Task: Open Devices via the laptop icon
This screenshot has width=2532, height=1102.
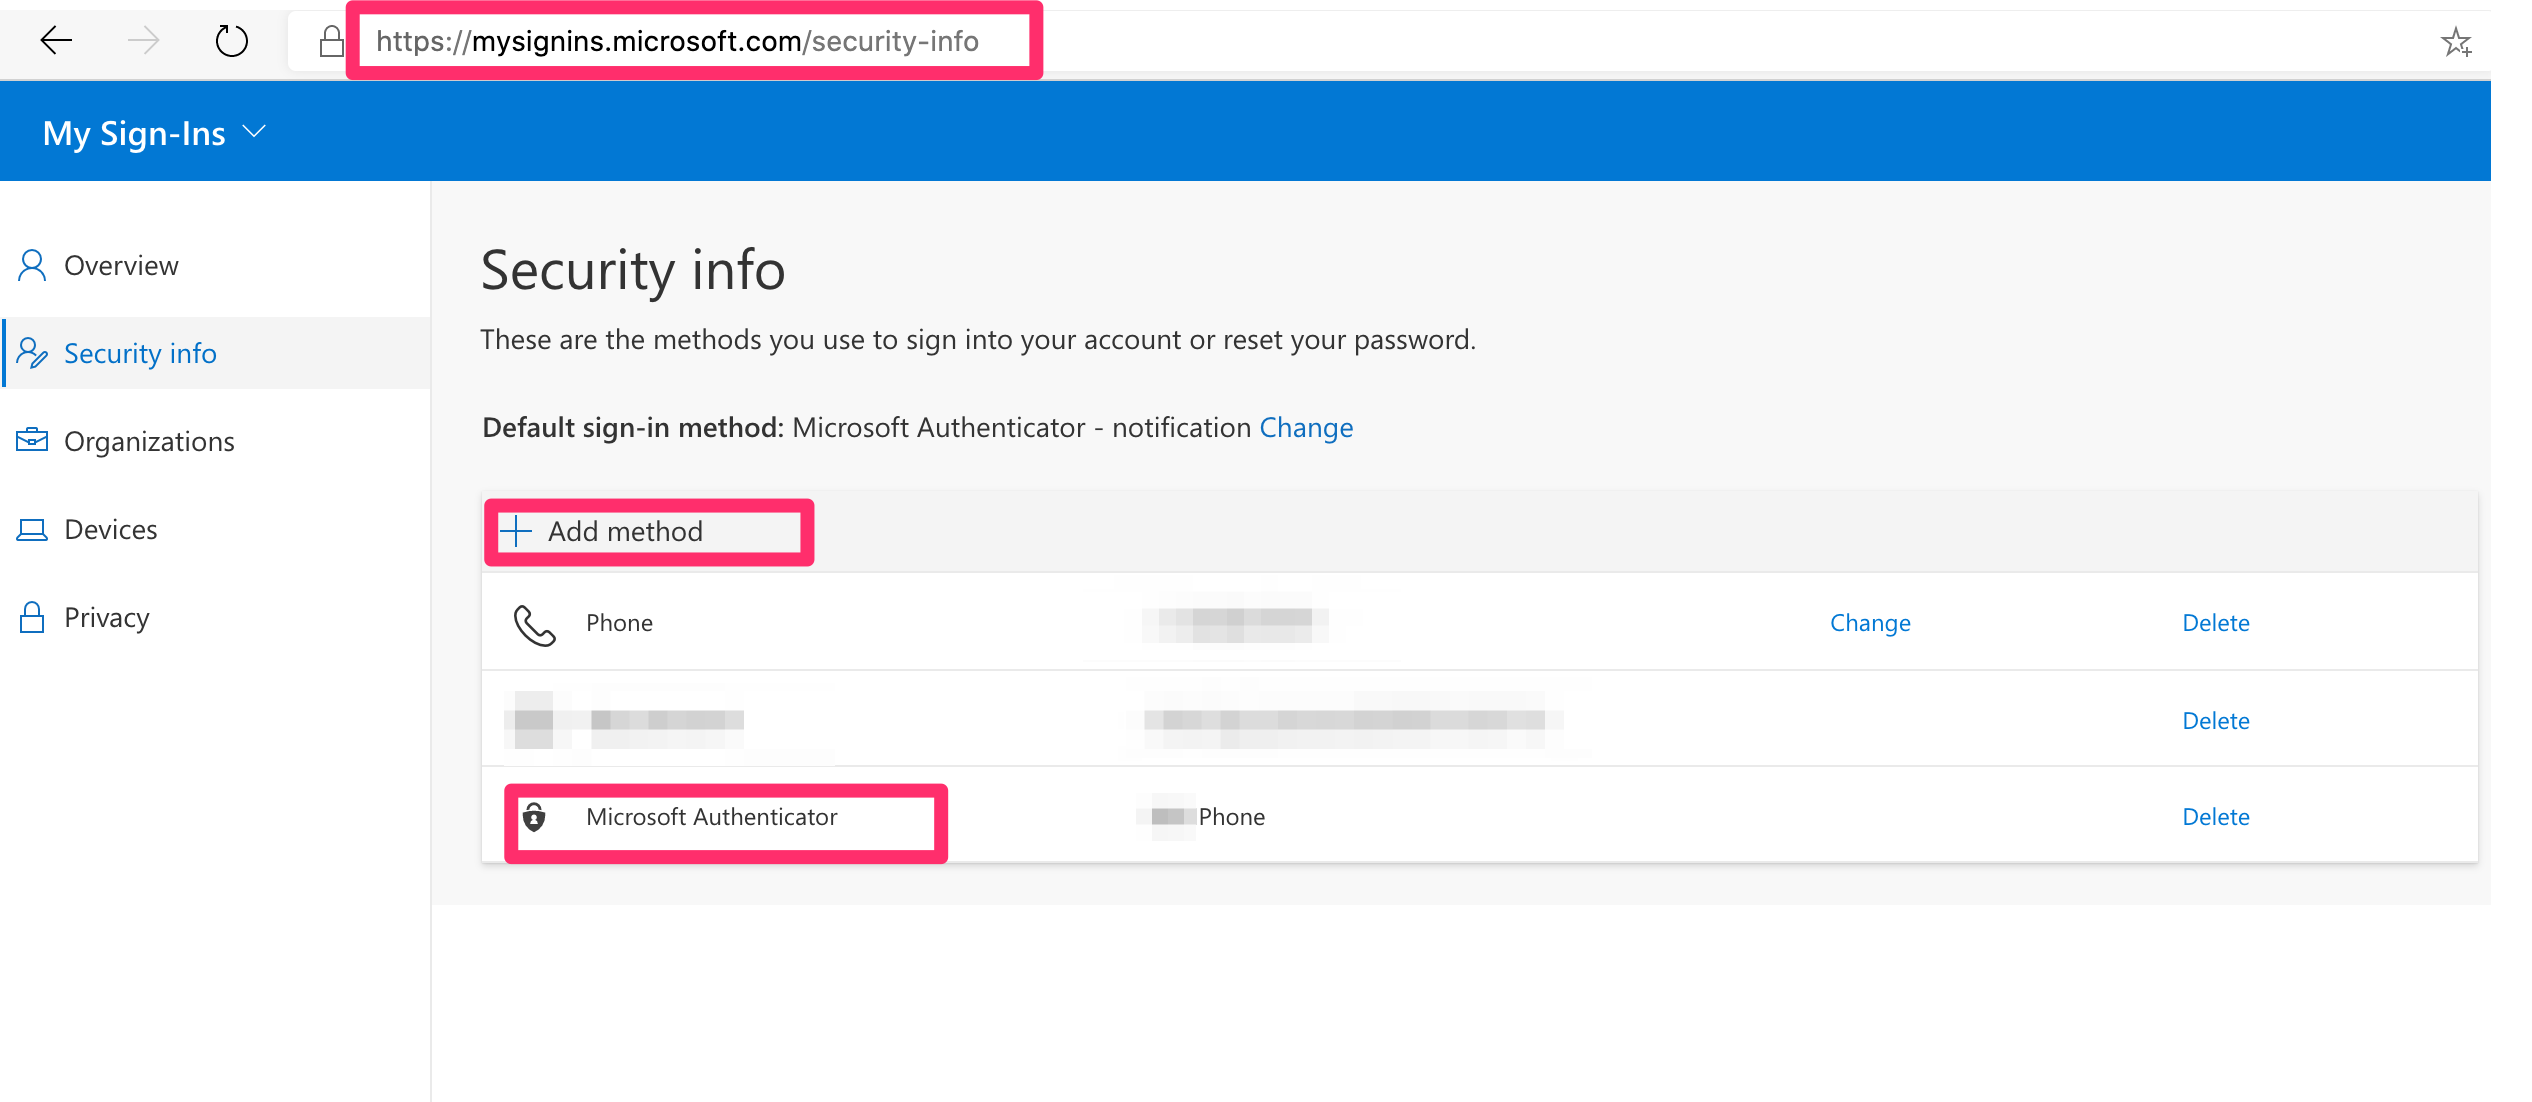Action: tap(31, 528)
